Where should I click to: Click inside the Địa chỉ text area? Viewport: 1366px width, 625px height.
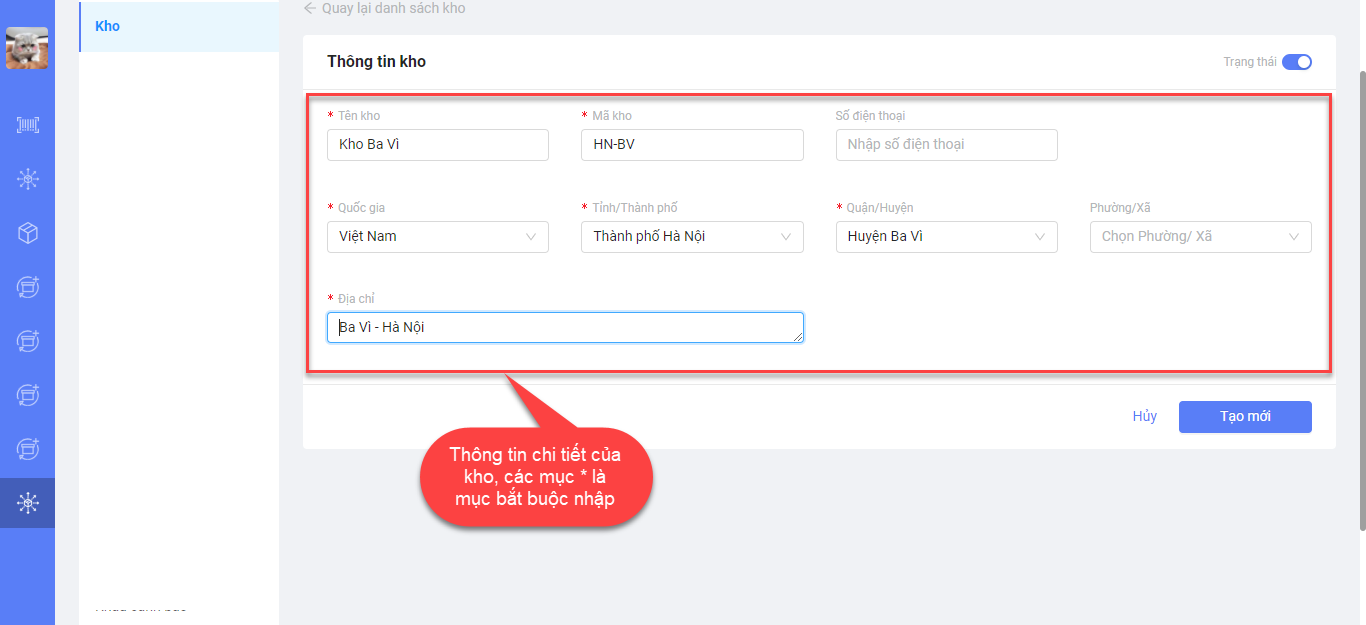click(564, 328)
